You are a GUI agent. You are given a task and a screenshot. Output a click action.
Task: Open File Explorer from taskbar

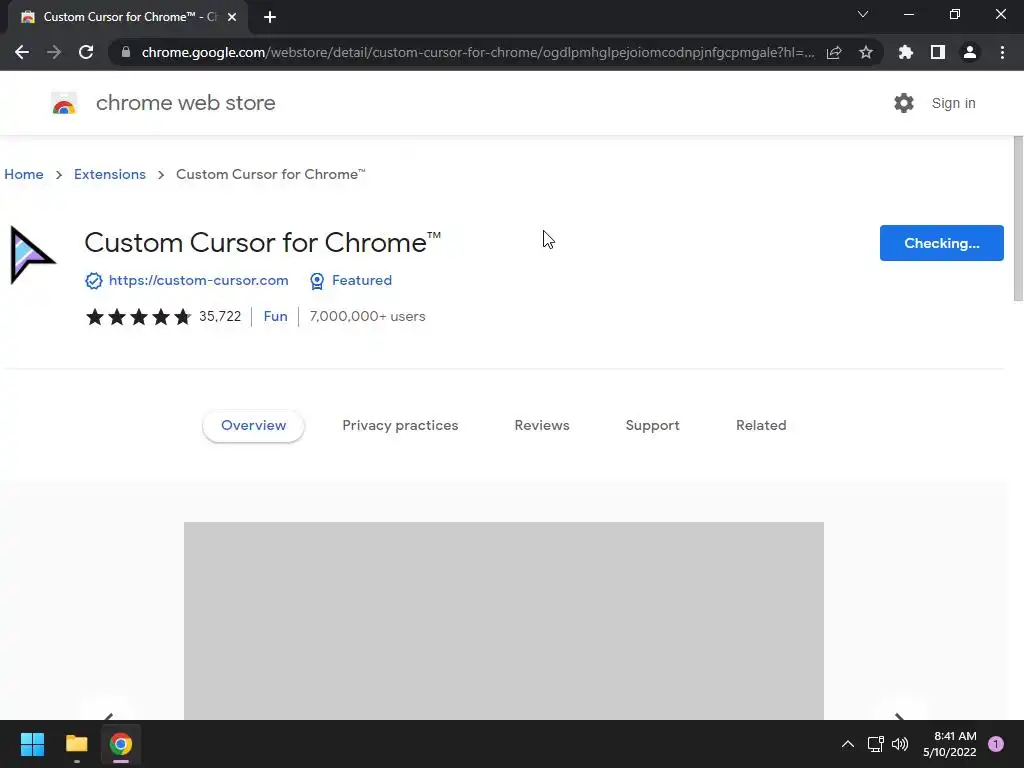76,744
